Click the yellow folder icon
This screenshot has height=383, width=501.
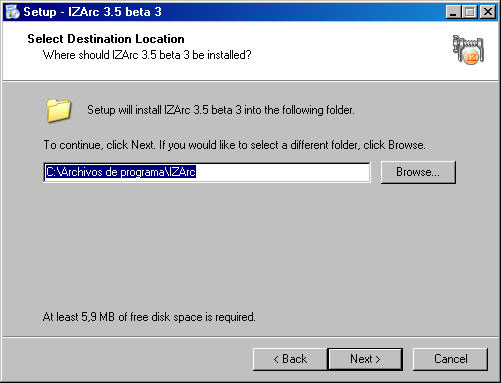click(x=59, y=110)
